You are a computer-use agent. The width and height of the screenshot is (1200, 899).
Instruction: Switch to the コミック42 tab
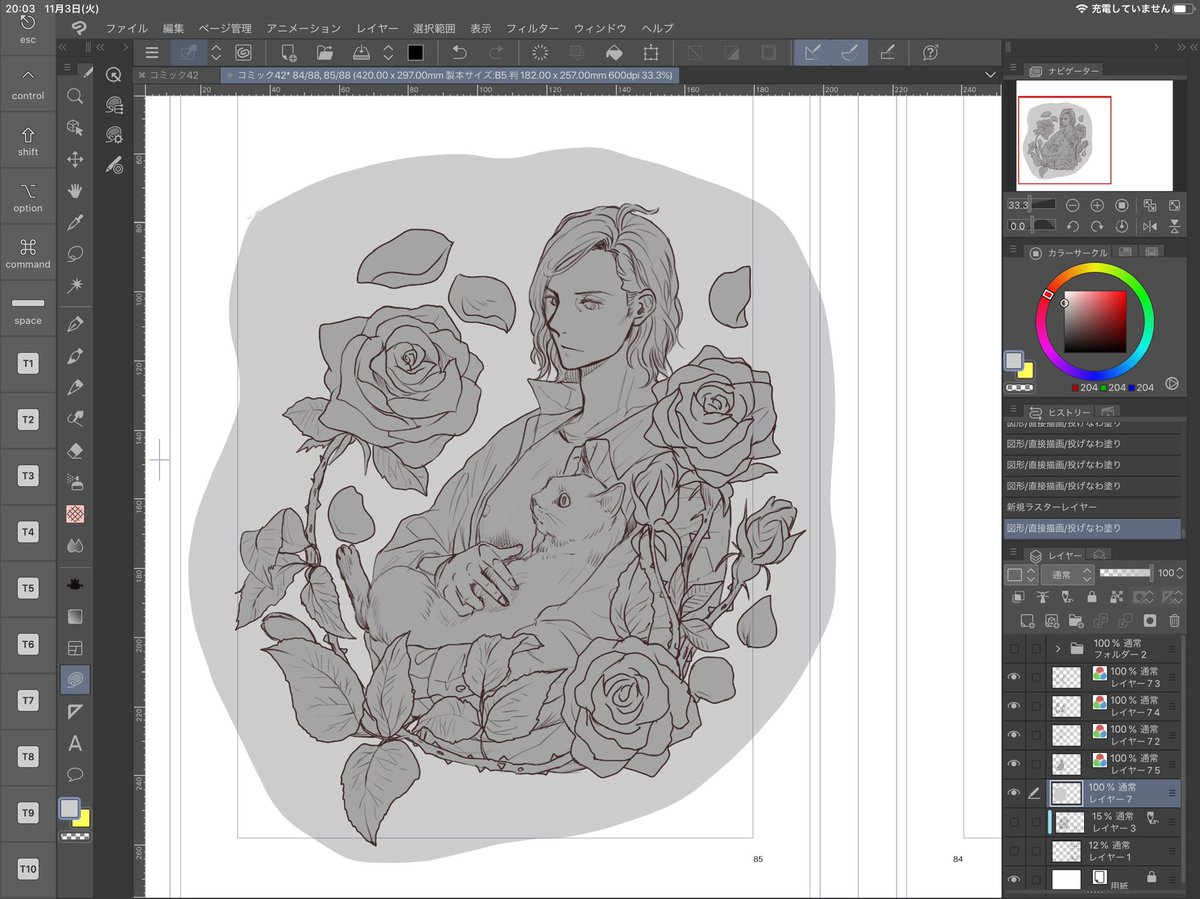pyautogui.click(x=170, y=75)
